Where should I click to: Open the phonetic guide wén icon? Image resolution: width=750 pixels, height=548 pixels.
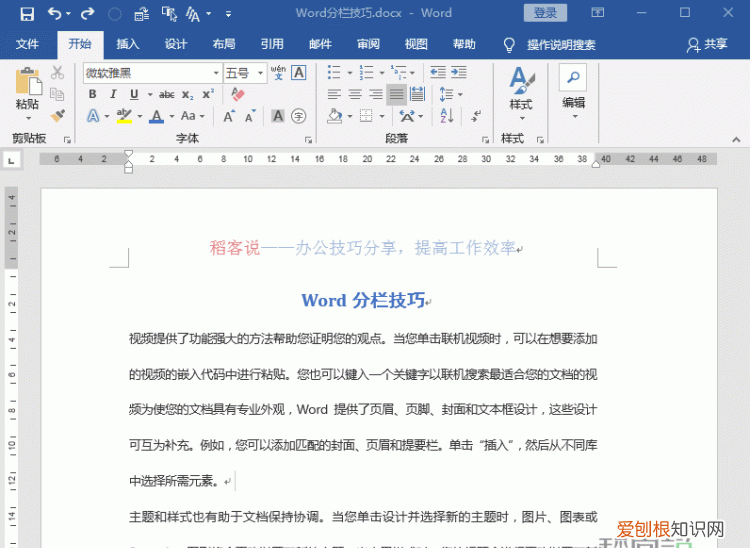278,73
